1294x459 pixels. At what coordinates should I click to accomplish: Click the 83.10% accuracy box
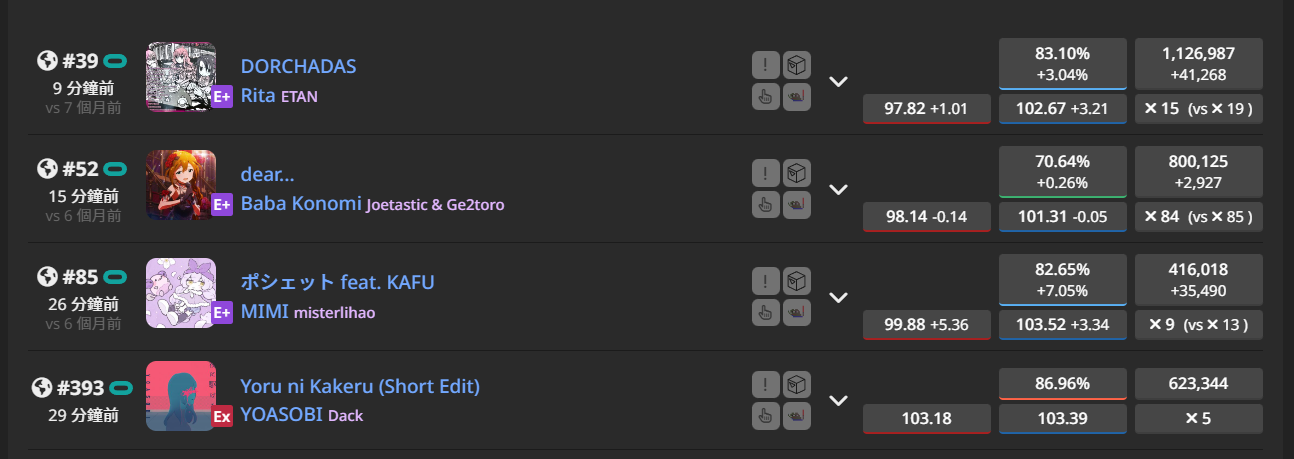tap(1063, 64)
